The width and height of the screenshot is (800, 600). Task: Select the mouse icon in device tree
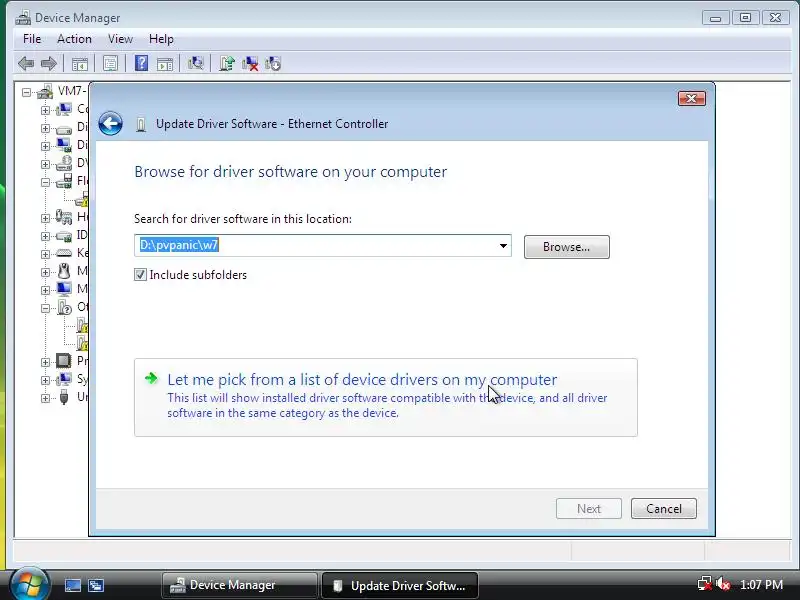(x=64, y=271)
